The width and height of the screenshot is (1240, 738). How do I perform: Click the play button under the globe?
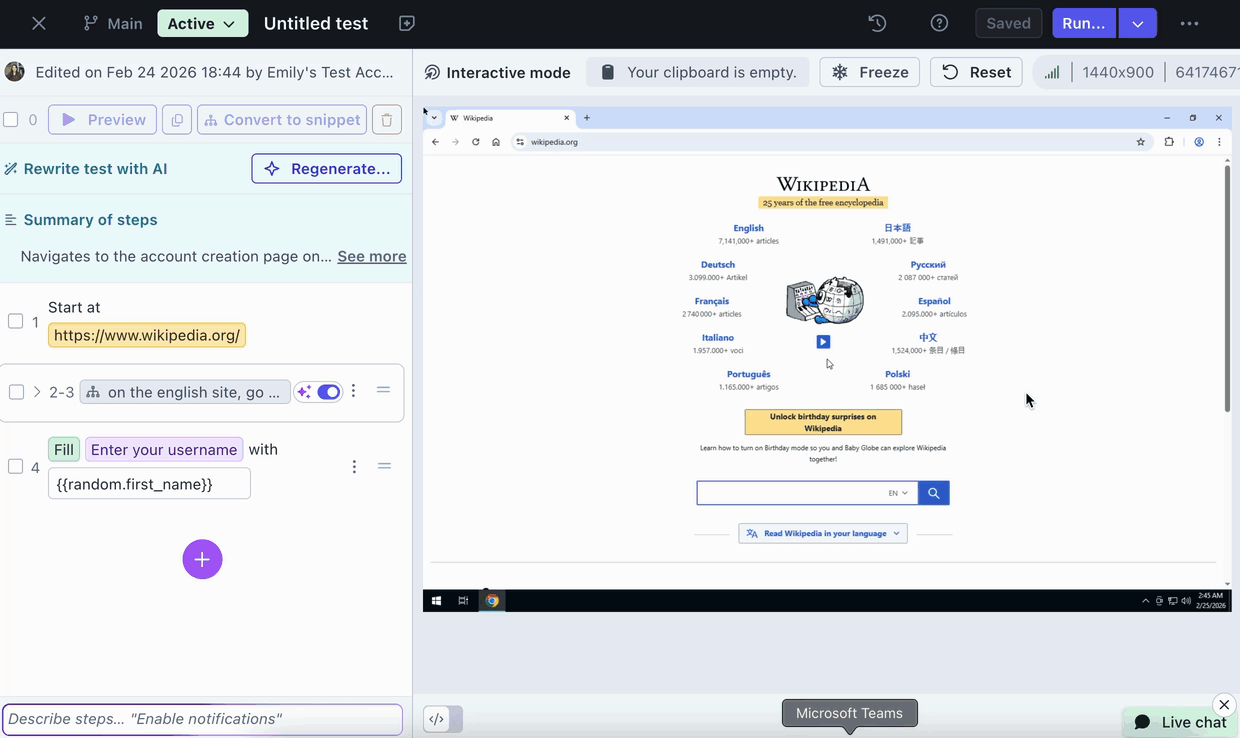coord(823,342)
